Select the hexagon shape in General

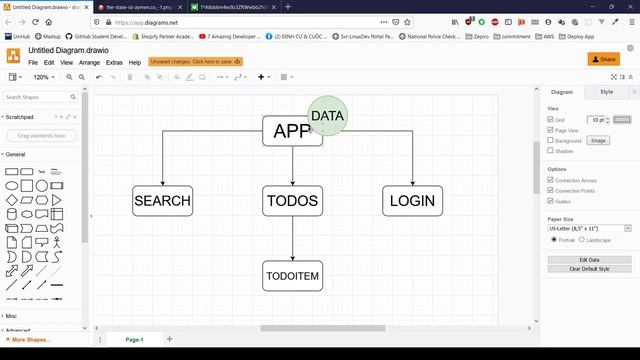click(42, 200)
